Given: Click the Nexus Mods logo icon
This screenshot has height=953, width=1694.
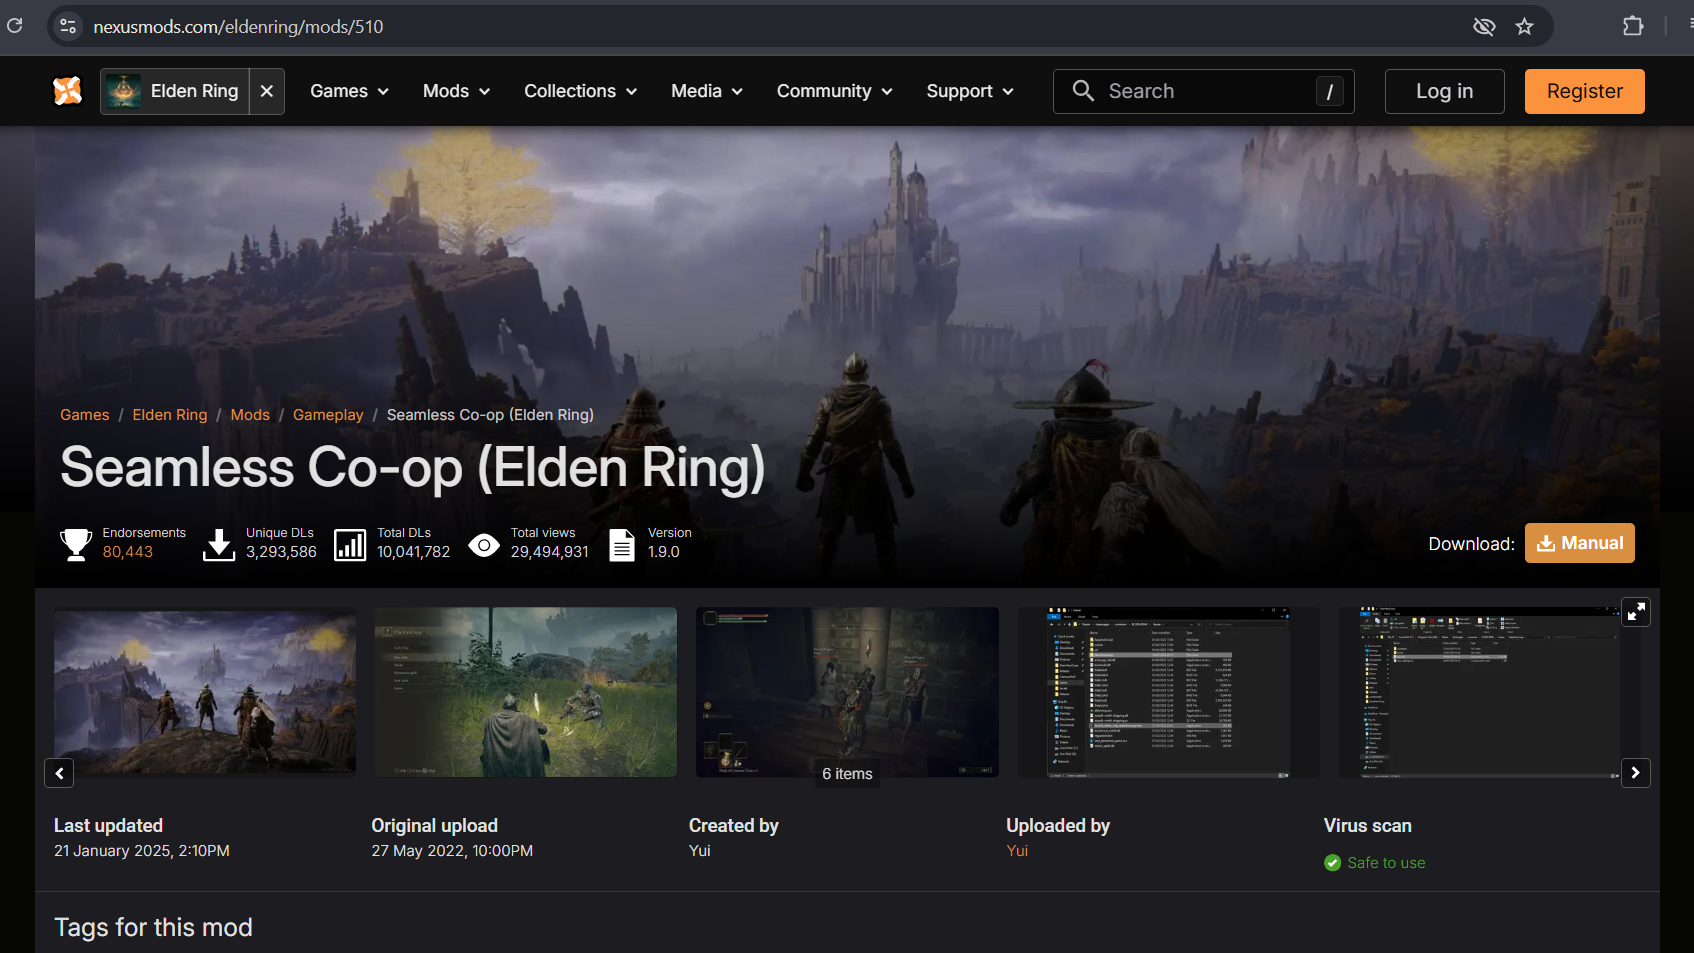Looking at the screenshot, I should pyautogui.click(x=67, y=91).
